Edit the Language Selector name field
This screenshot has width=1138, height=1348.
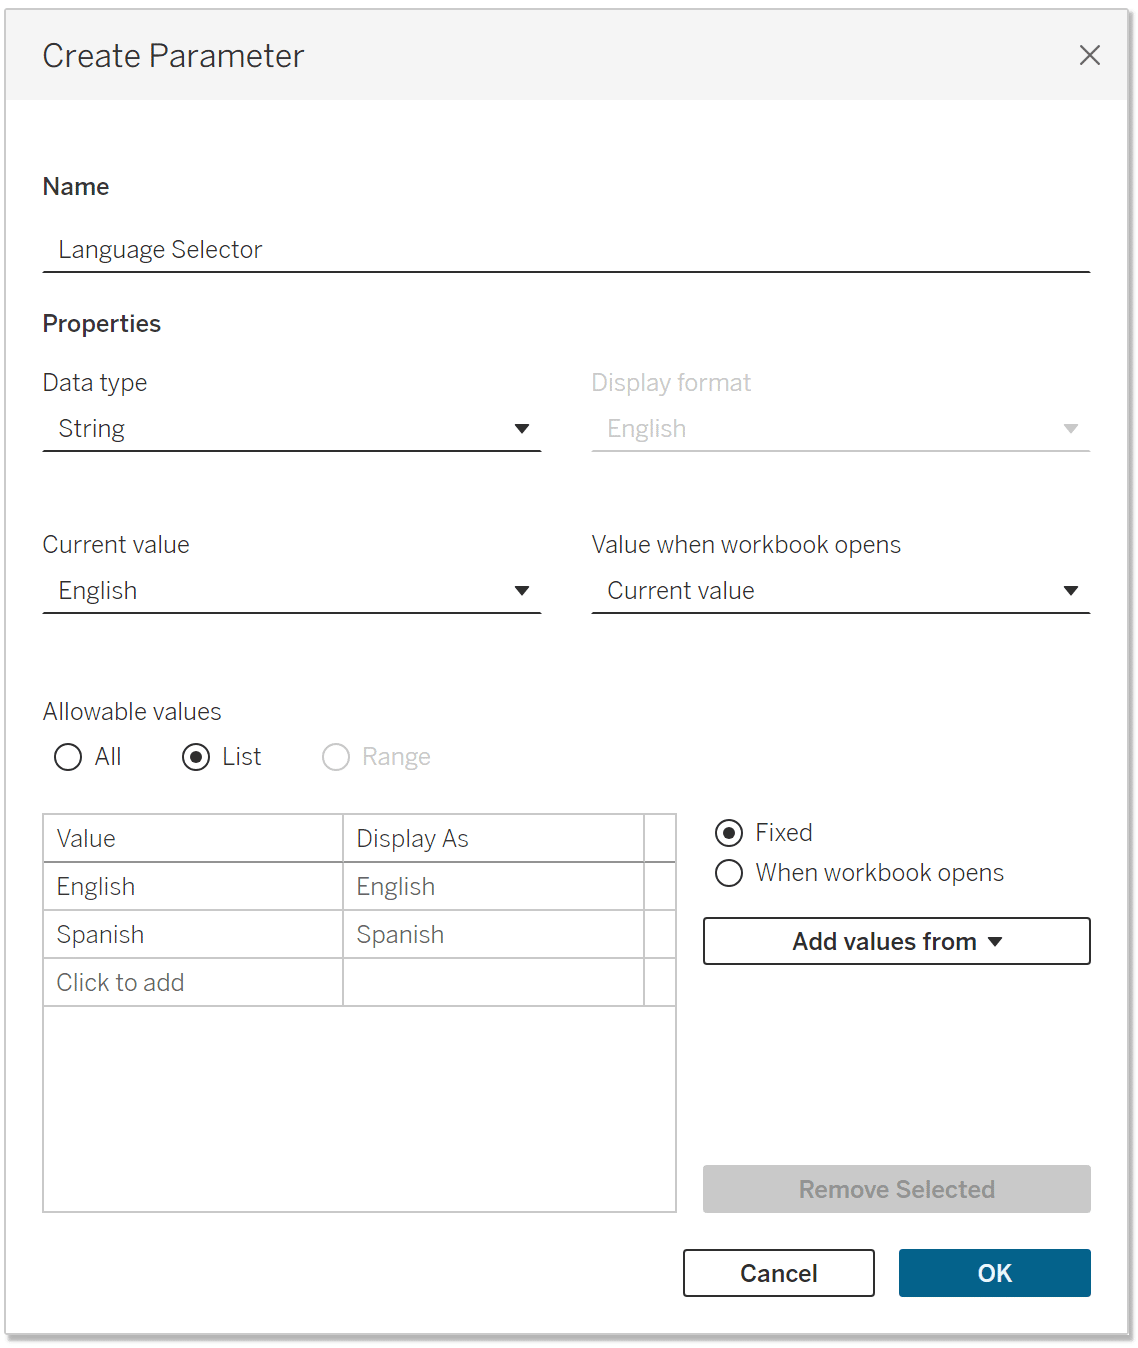click(x=566, y=249)
